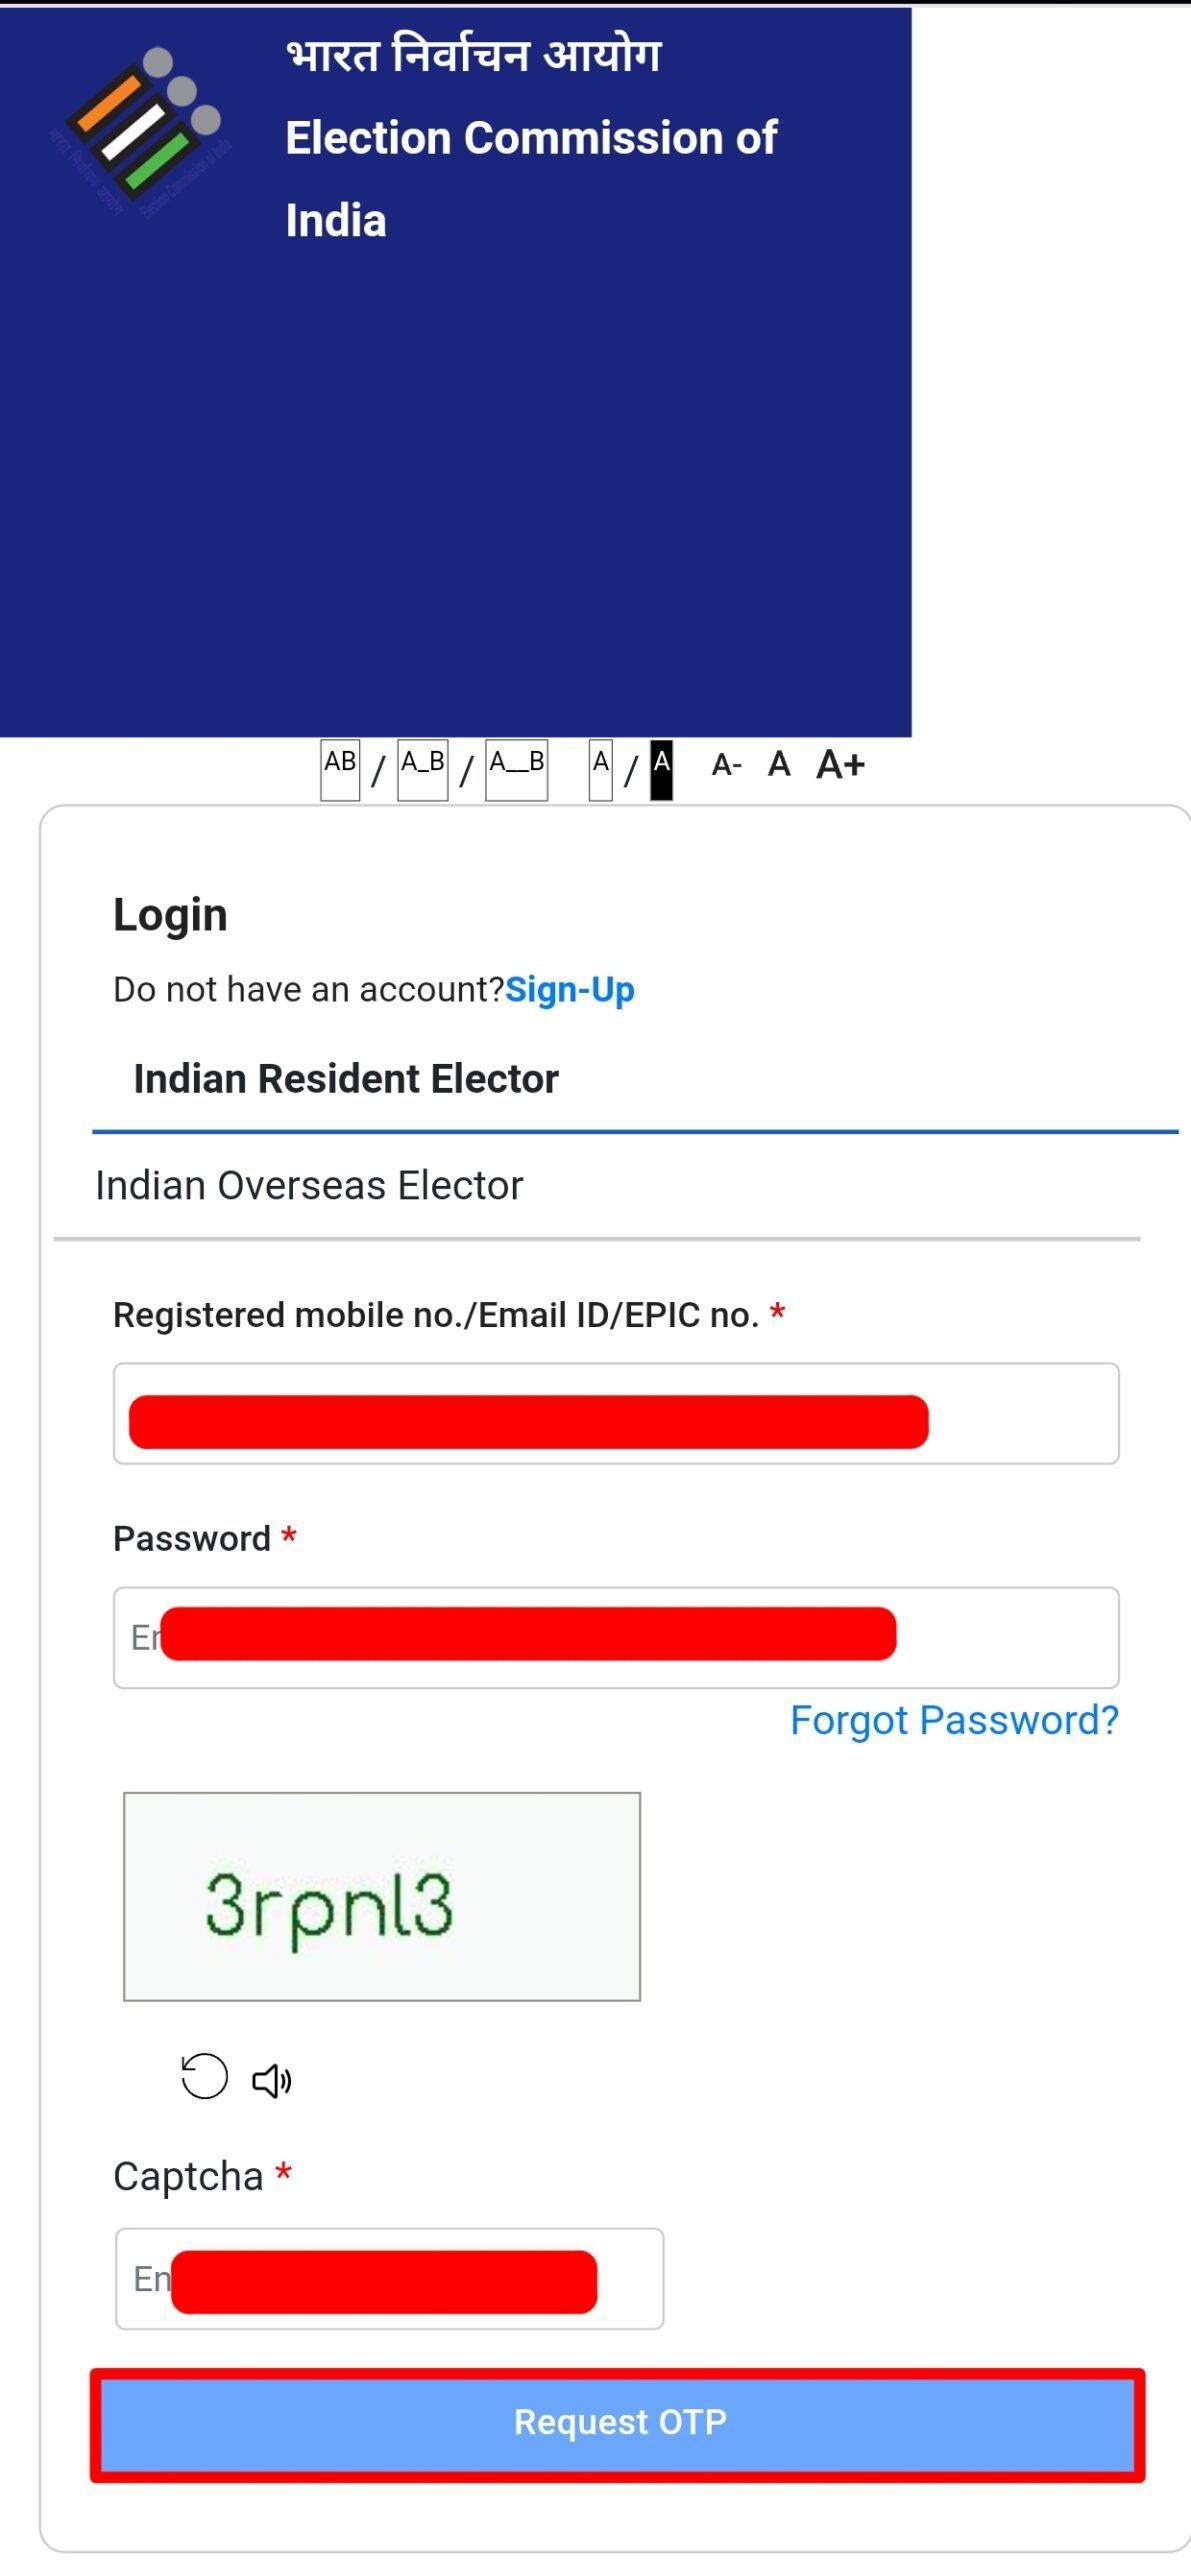The image size is (1191, 2560).
Task: Decrease font size with A- button
Action: click(x=726, y=766)
